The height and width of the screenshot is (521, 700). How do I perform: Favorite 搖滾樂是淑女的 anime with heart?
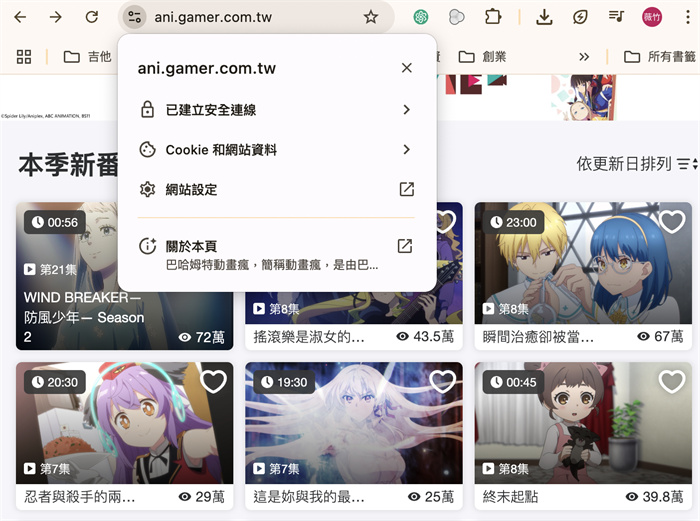click(445, 221)
